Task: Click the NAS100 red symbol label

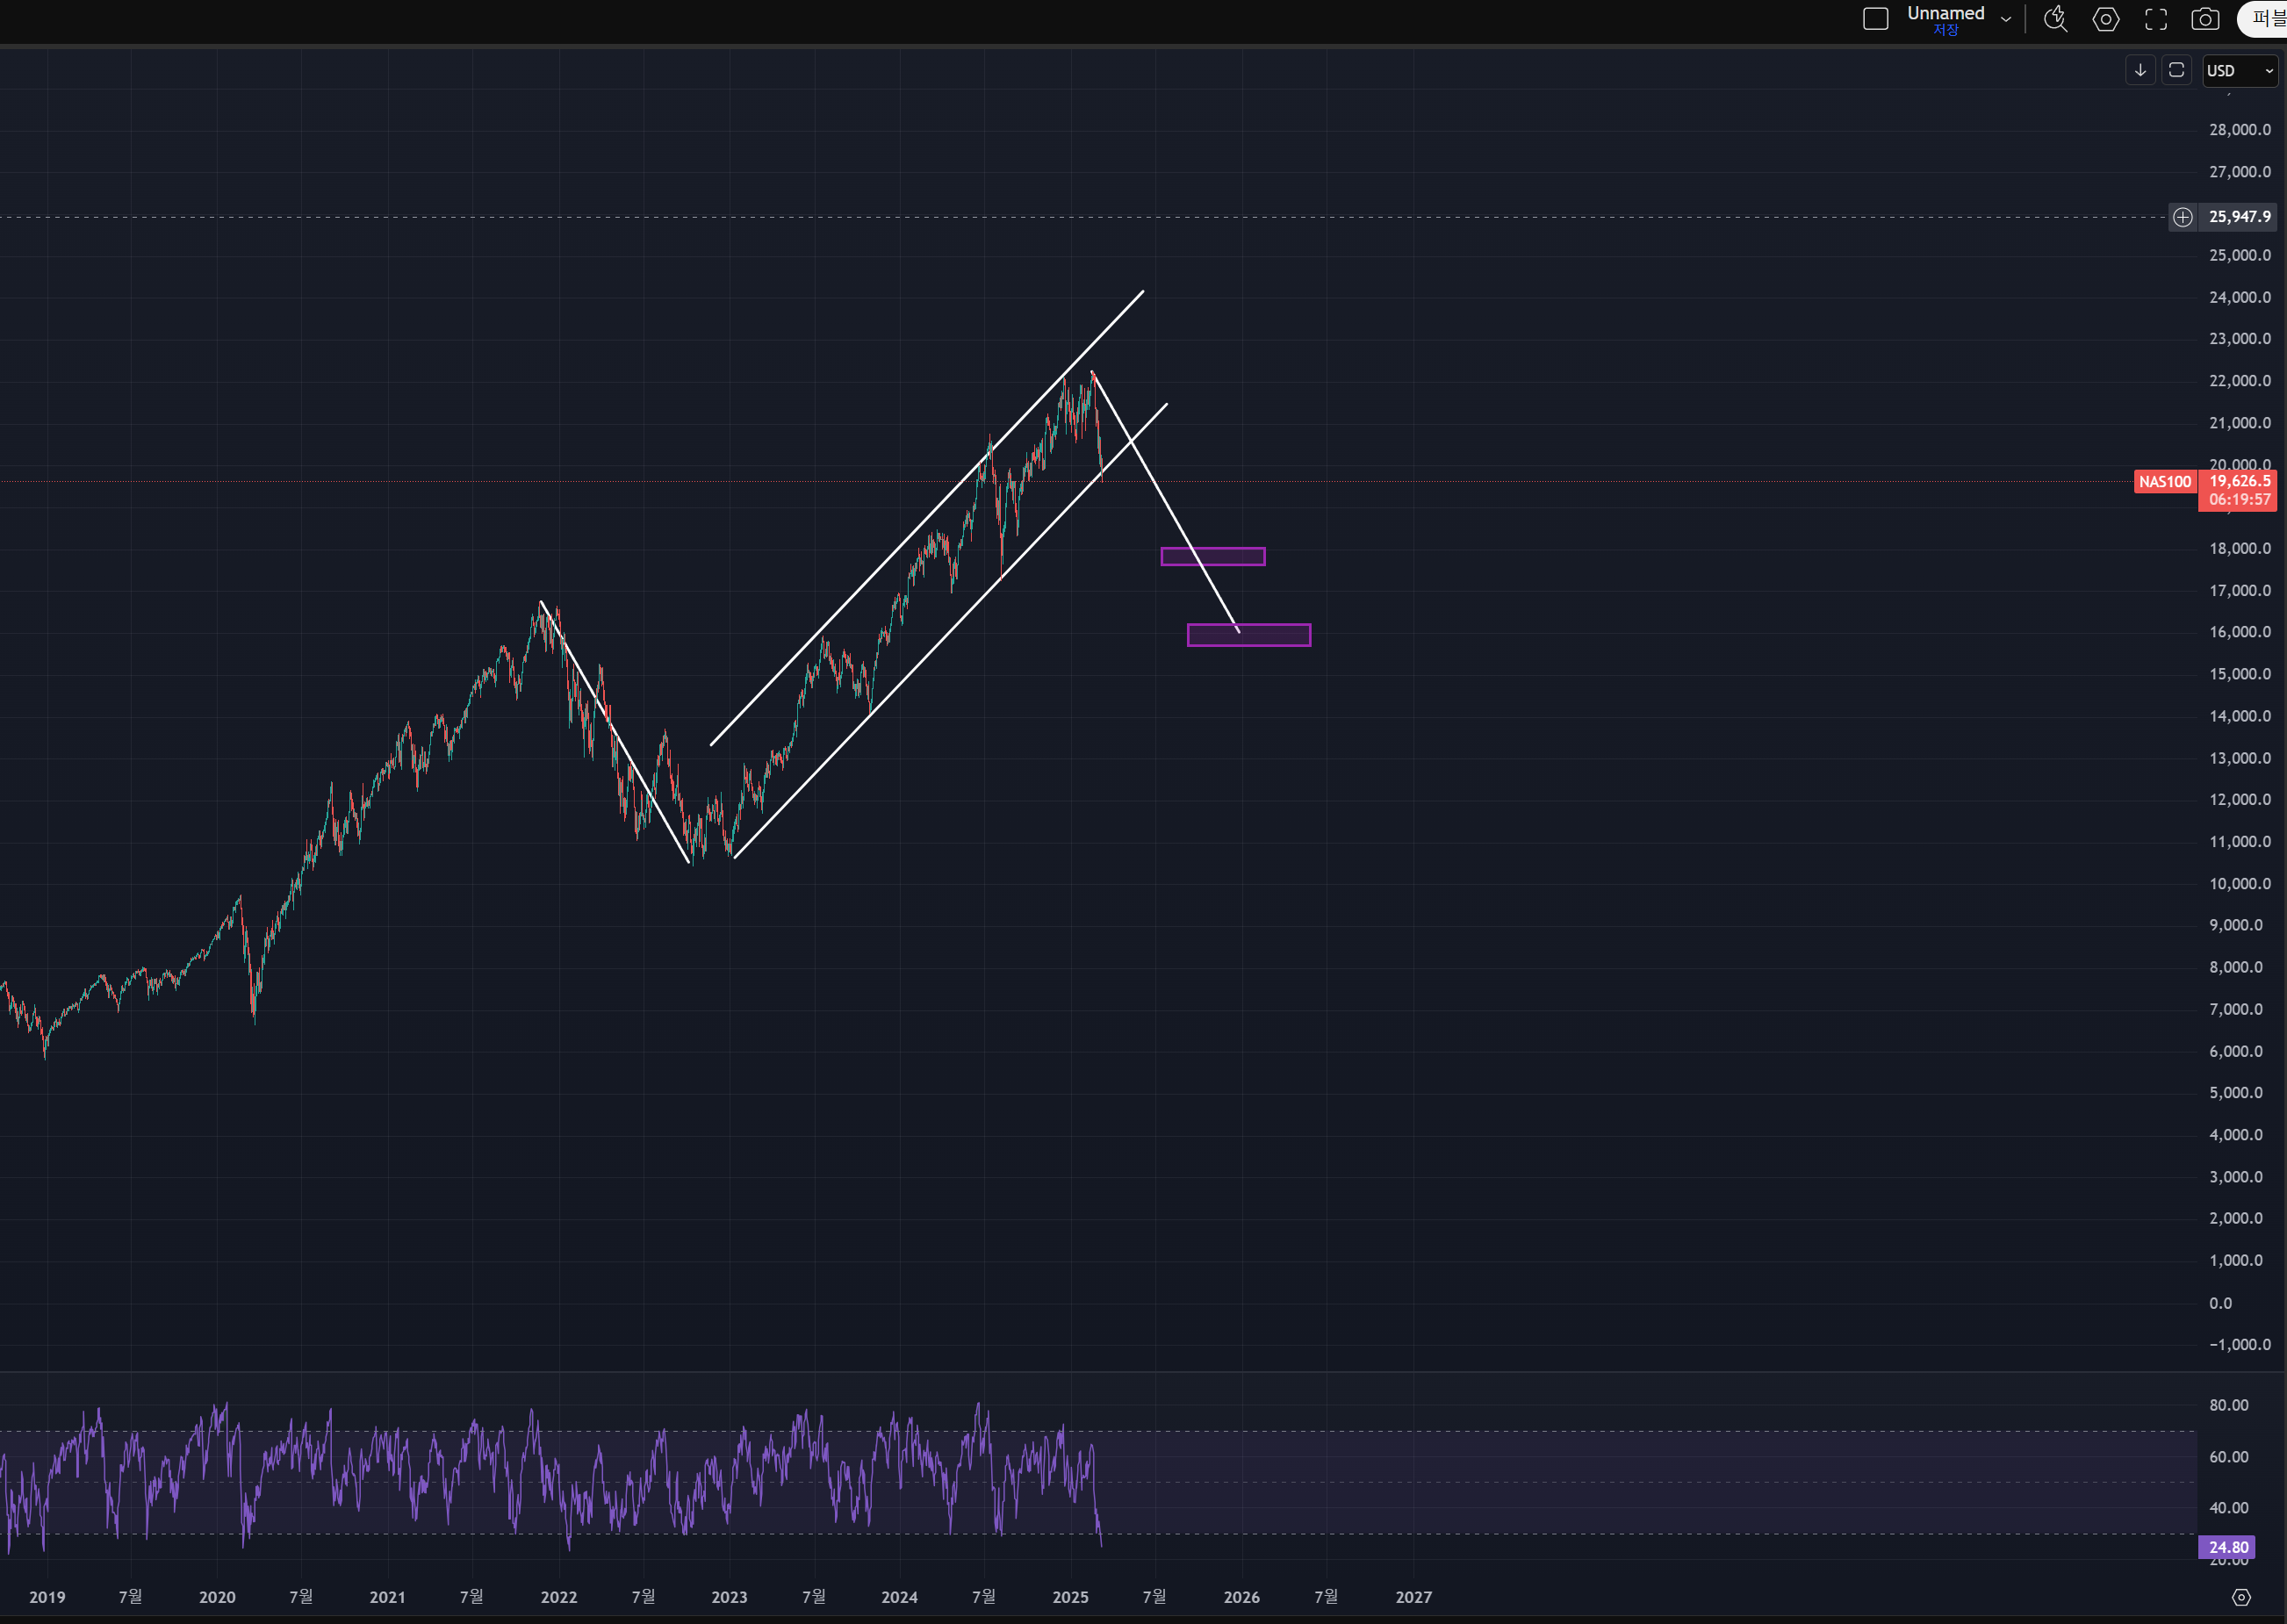Action: (x=2165, y=482)
